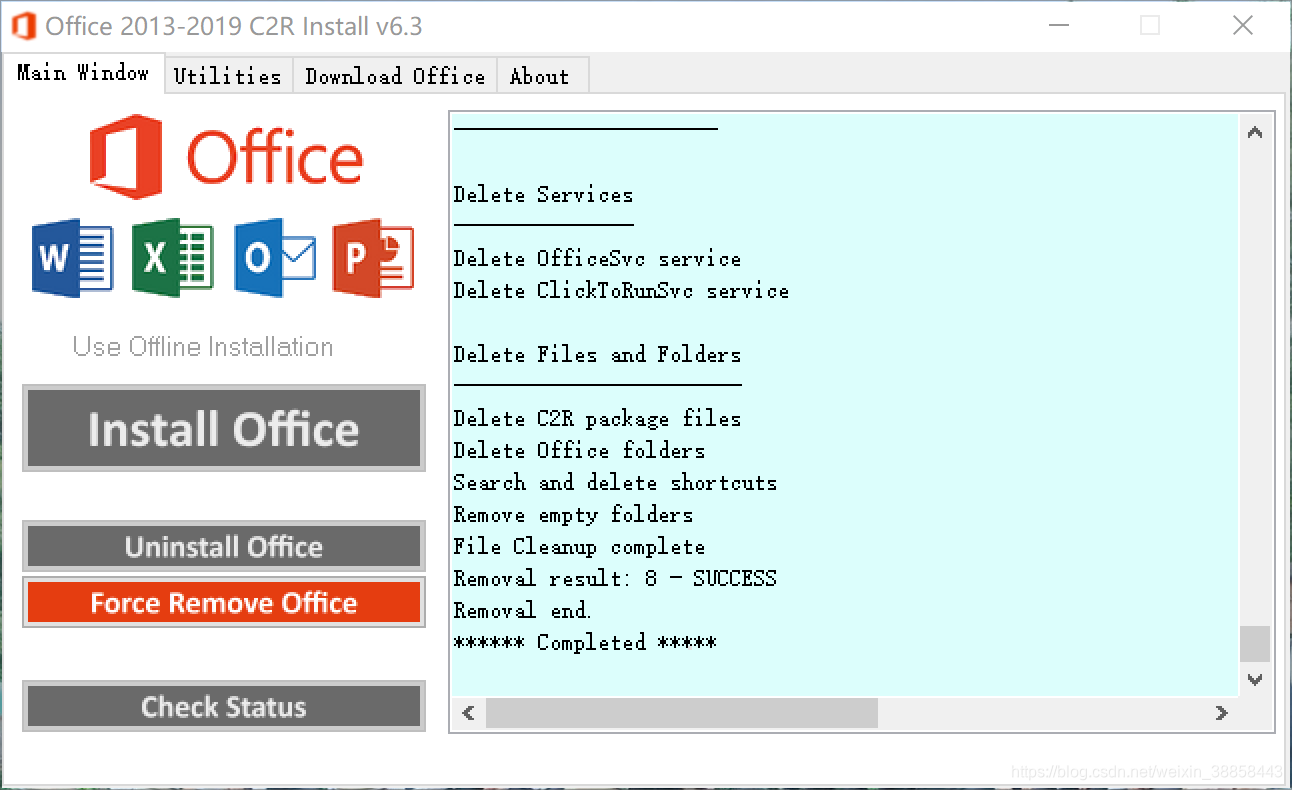This screenshot has height=790, width=1292.
Task: Click the large Office logo
Action: point(226,156)
